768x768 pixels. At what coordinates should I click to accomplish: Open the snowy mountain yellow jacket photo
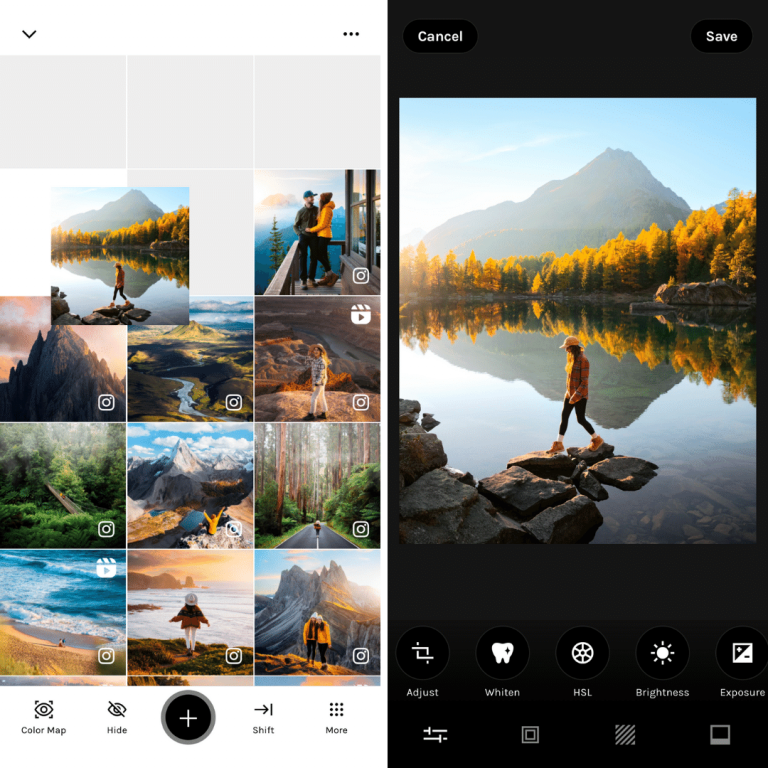(190, 485)
